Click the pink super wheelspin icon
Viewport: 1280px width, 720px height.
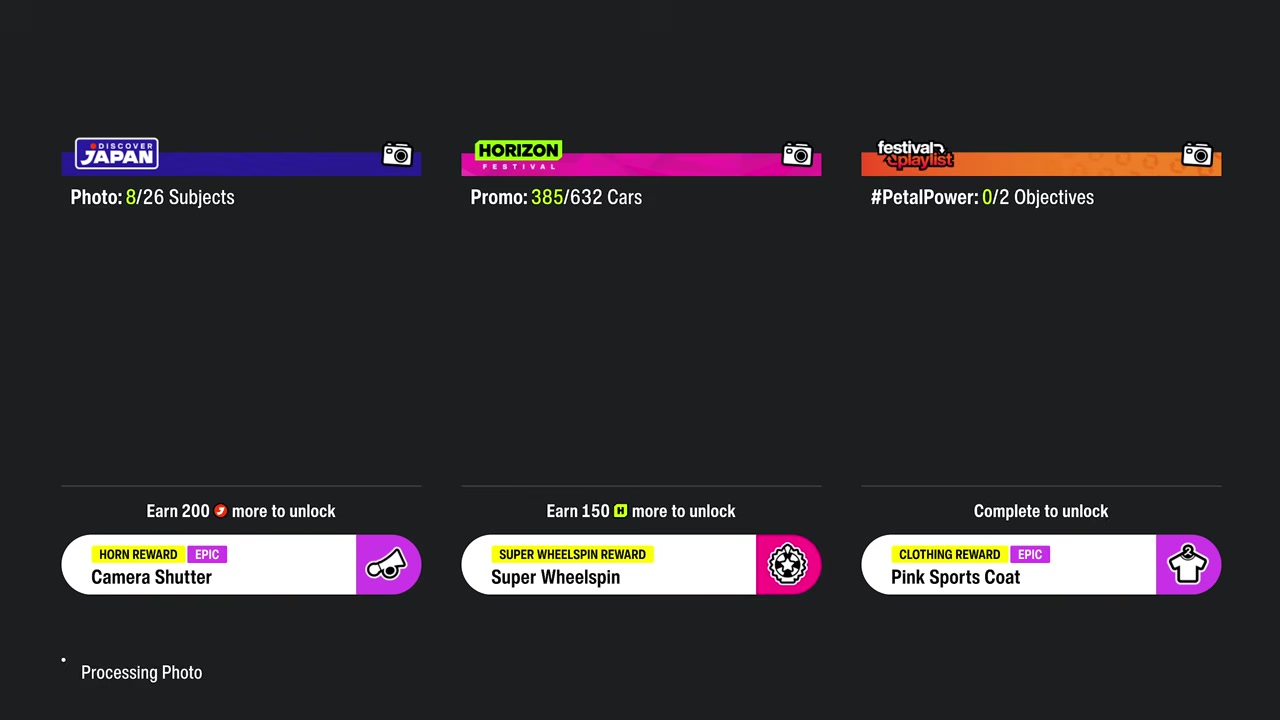[x=788, y=565]
